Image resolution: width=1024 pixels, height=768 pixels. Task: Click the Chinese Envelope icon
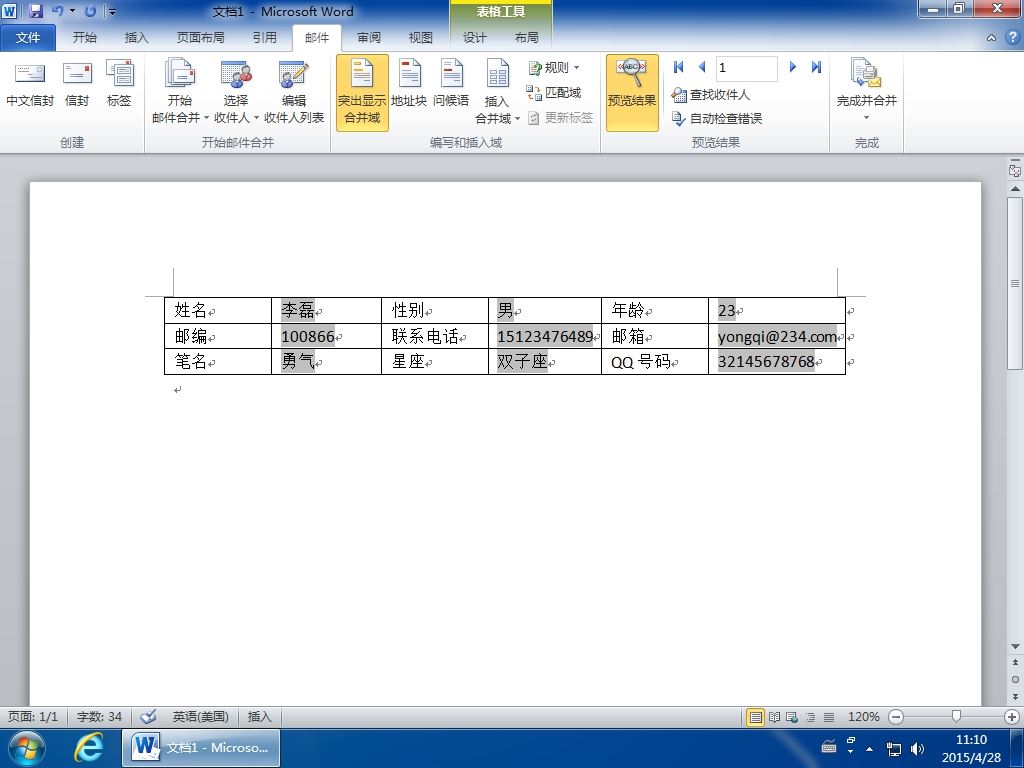point(30,85)
